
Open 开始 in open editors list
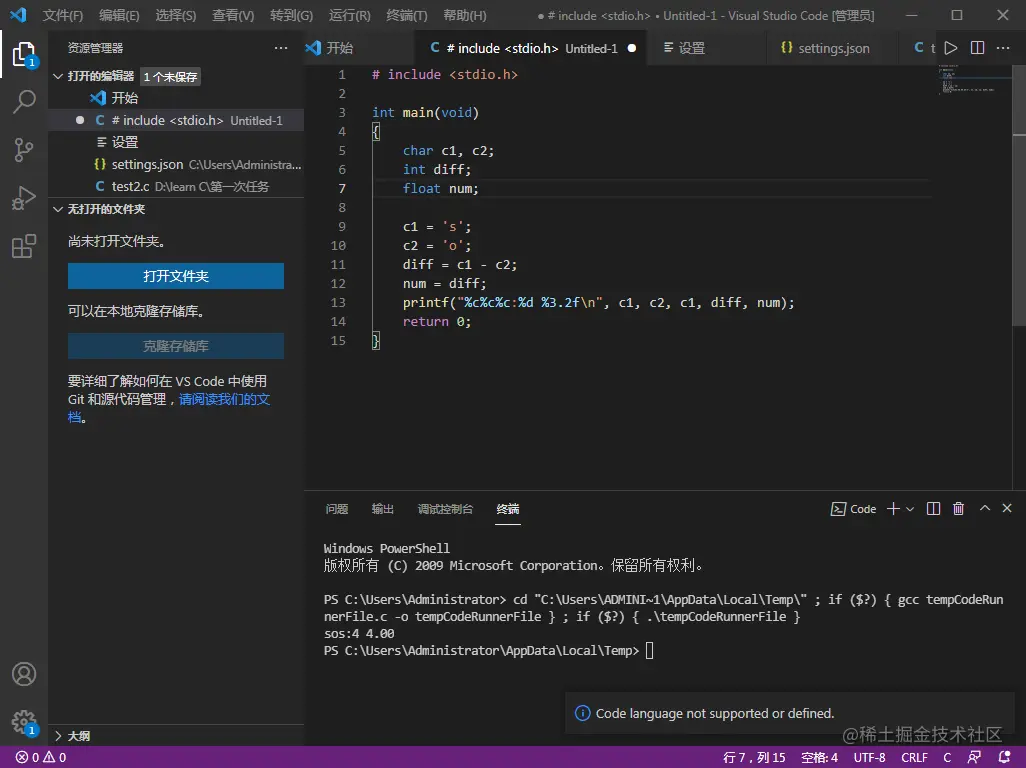175,98
